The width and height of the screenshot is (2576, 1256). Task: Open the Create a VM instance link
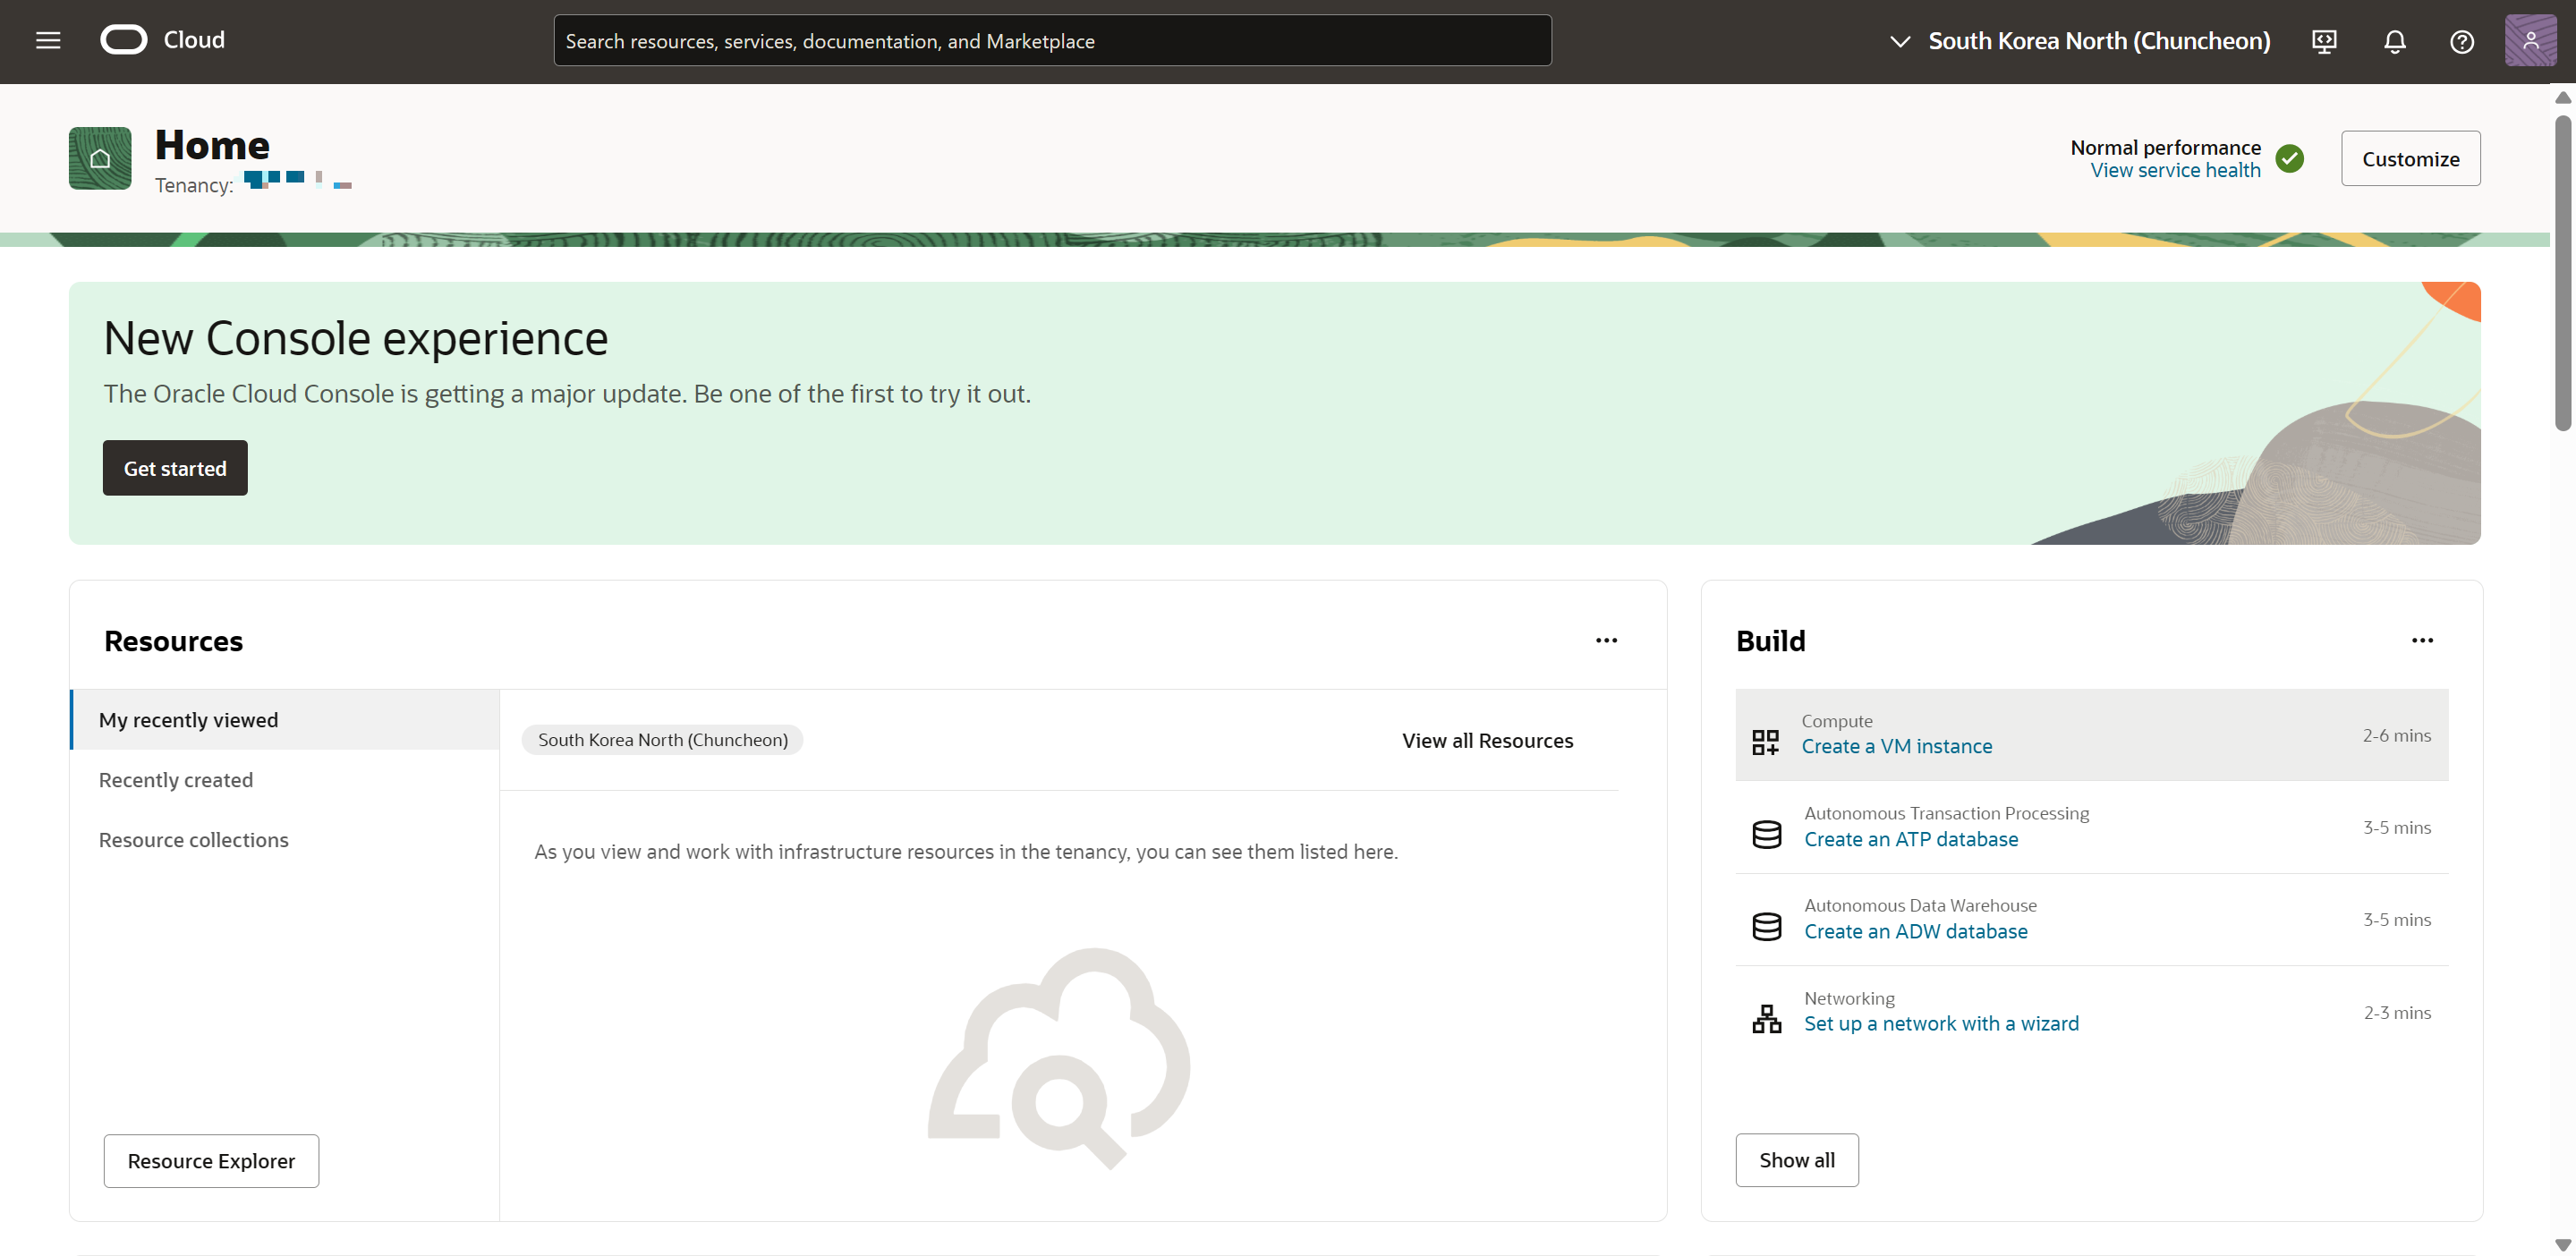(x=1896, y=746)
